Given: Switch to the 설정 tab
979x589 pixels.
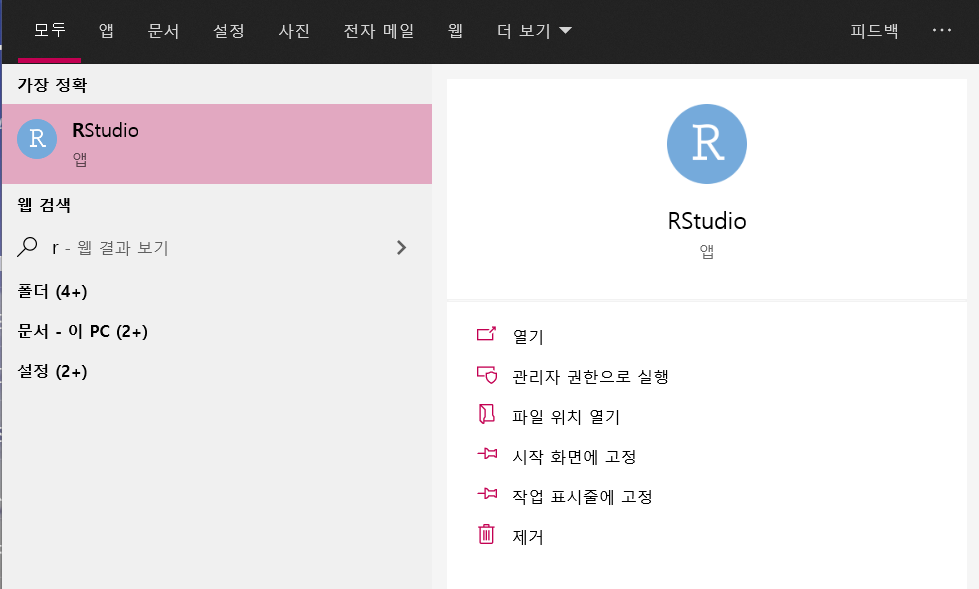Looking at the screenshot, I should click(x=229, y=31).
